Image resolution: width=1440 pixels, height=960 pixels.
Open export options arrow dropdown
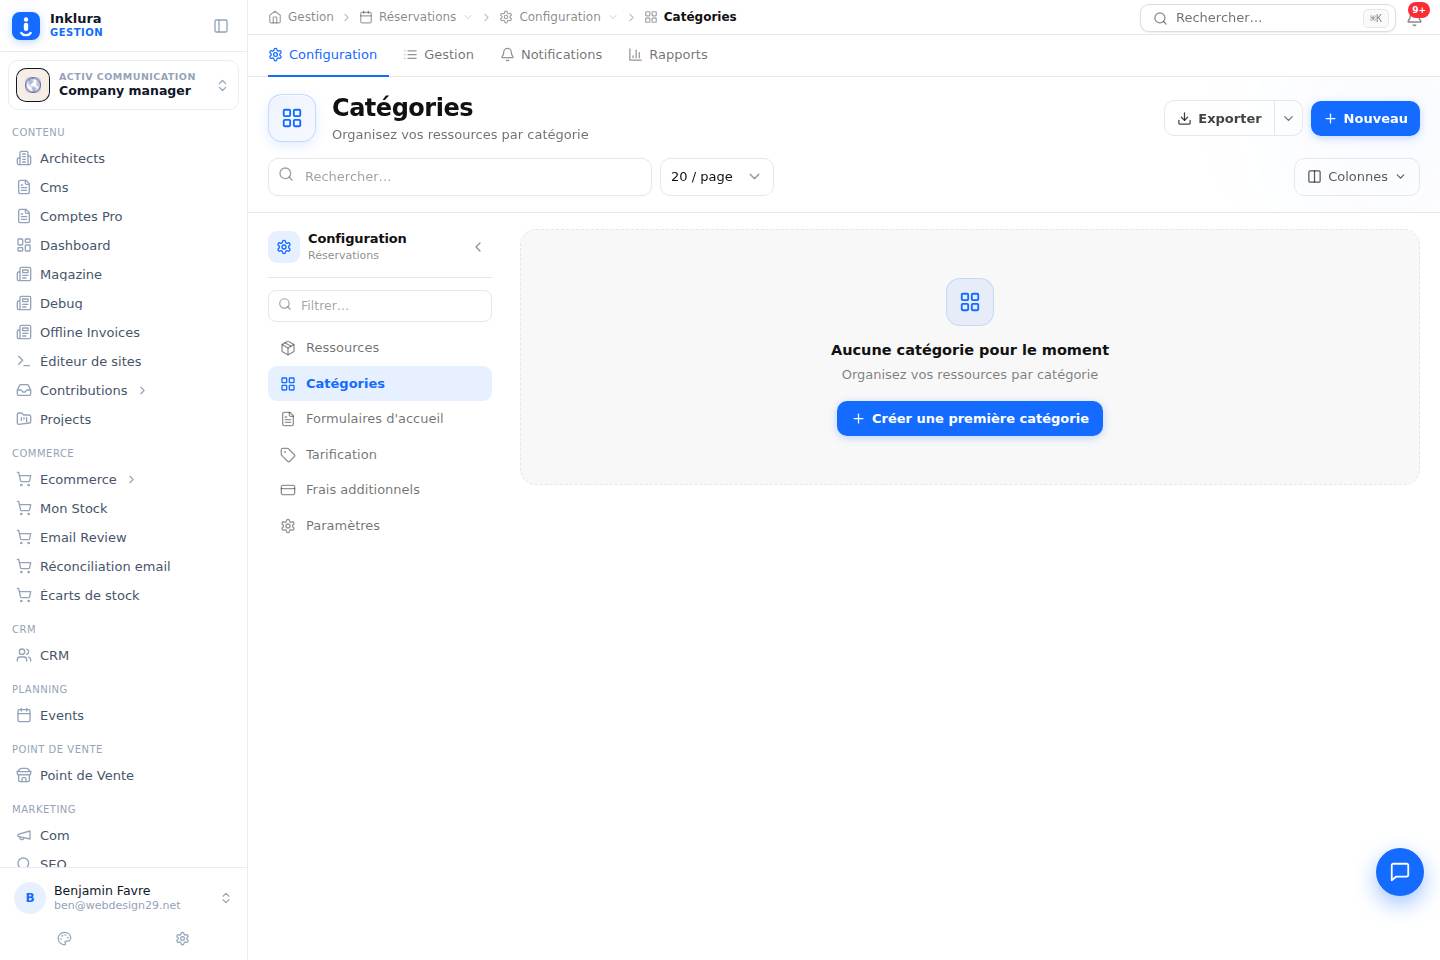pyautogui.click(x=1289, y=118)
